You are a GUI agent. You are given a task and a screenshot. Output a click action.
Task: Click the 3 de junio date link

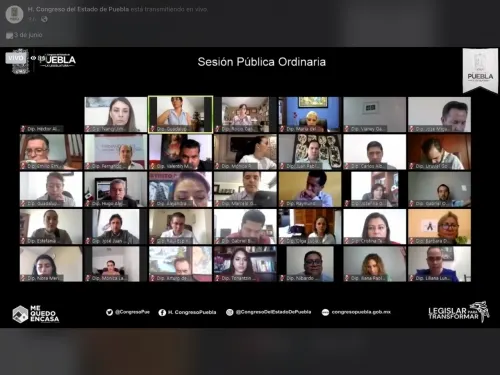coord(28,35)
